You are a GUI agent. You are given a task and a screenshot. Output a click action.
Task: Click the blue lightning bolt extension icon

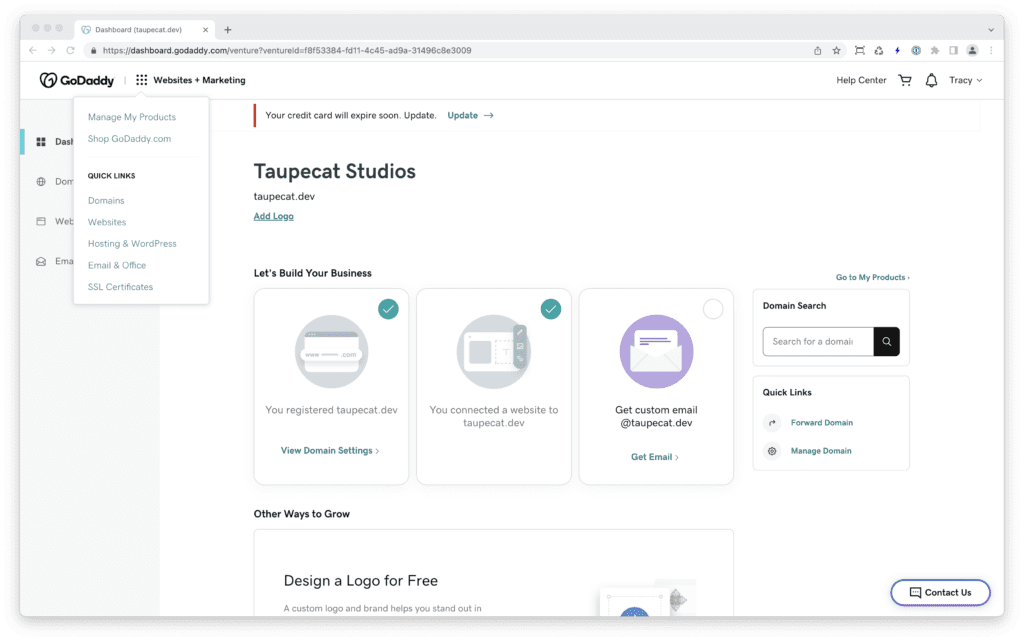coord(897,50)
